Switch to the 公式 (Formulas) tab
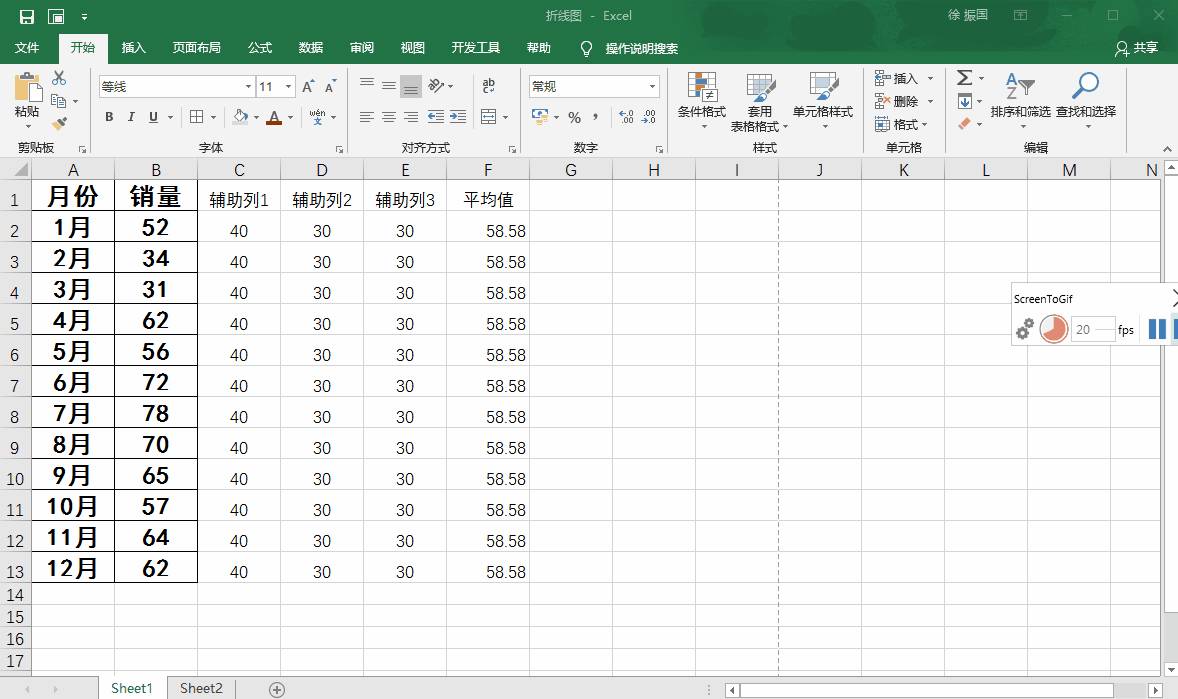1178x699 pixels. pyautogui.click(x=259, y=48)
